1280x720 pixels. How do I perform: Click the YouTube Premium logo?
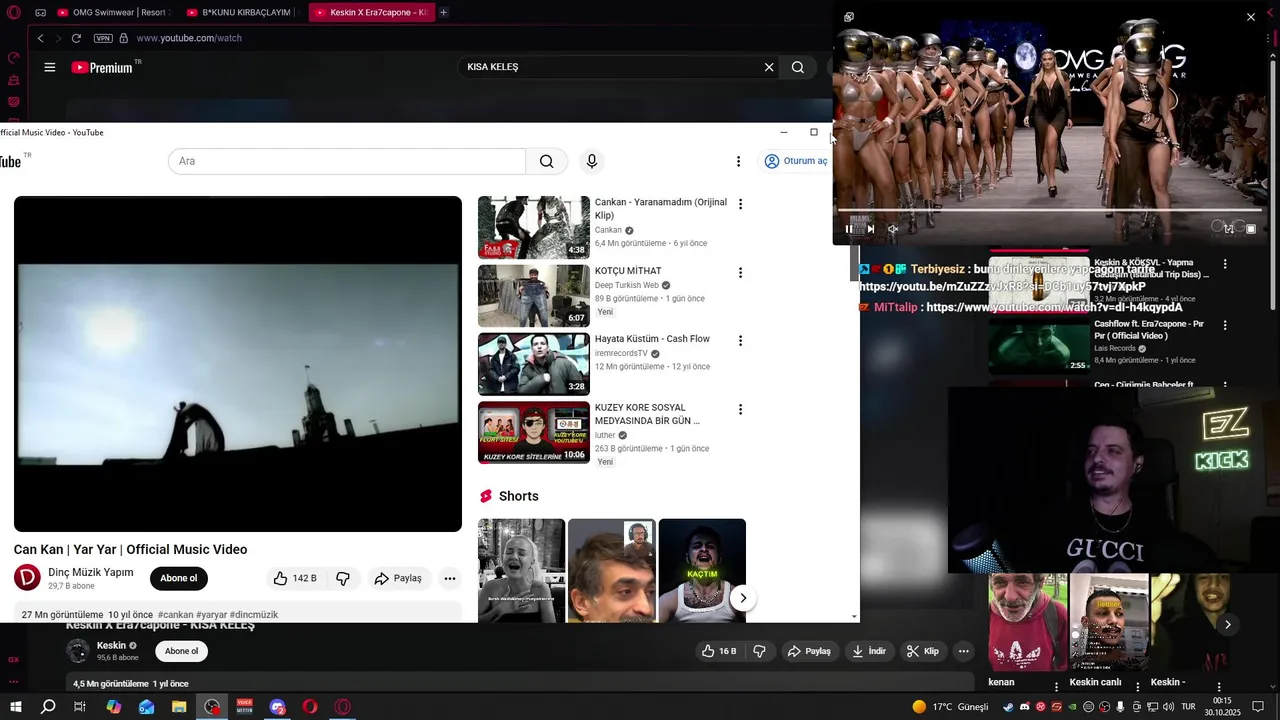point(102,67)
